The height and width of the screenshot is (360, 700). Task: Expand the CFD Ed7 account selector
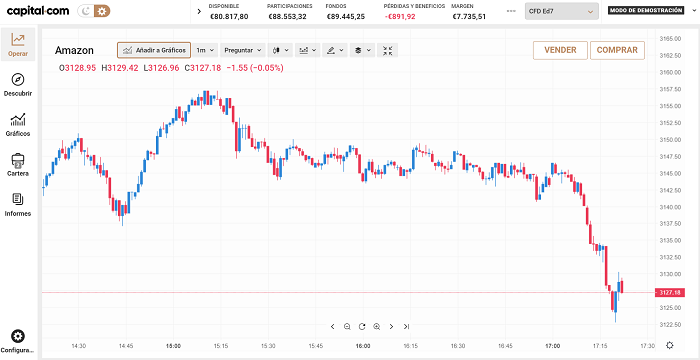click(x=562, y=12)
